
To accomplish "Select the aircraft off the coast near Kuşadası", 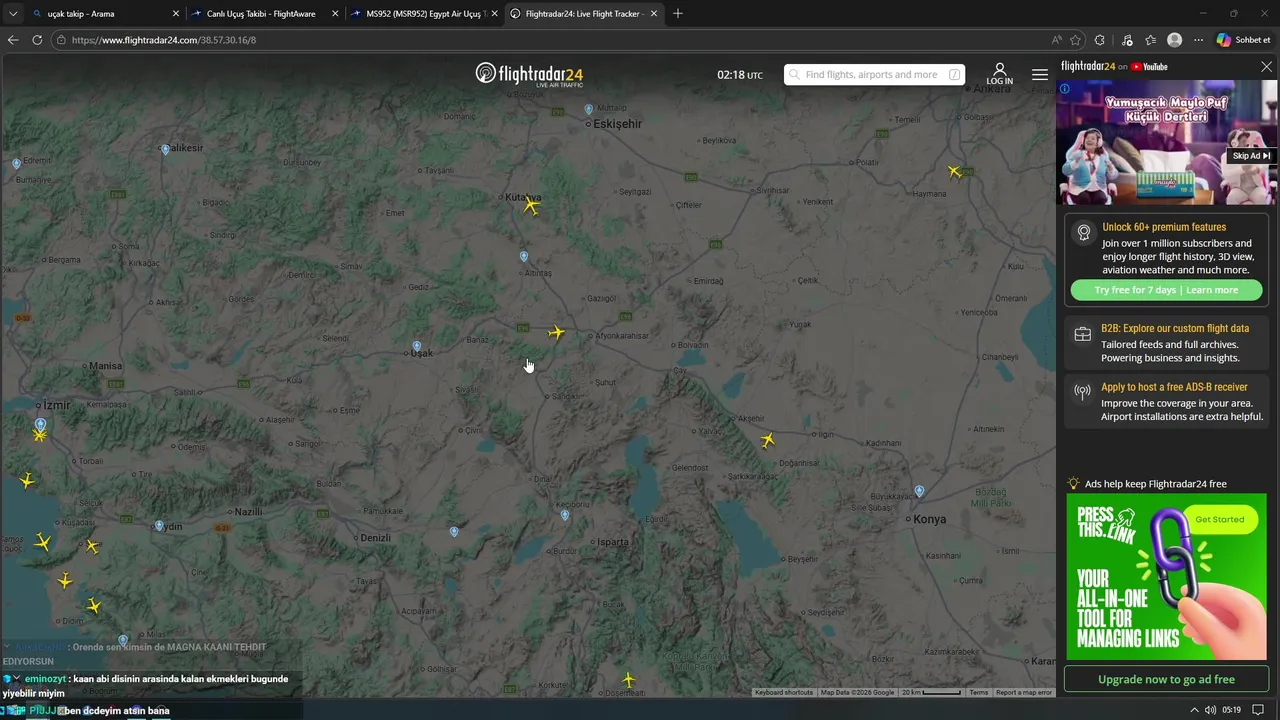I will (x=42, y=542).
